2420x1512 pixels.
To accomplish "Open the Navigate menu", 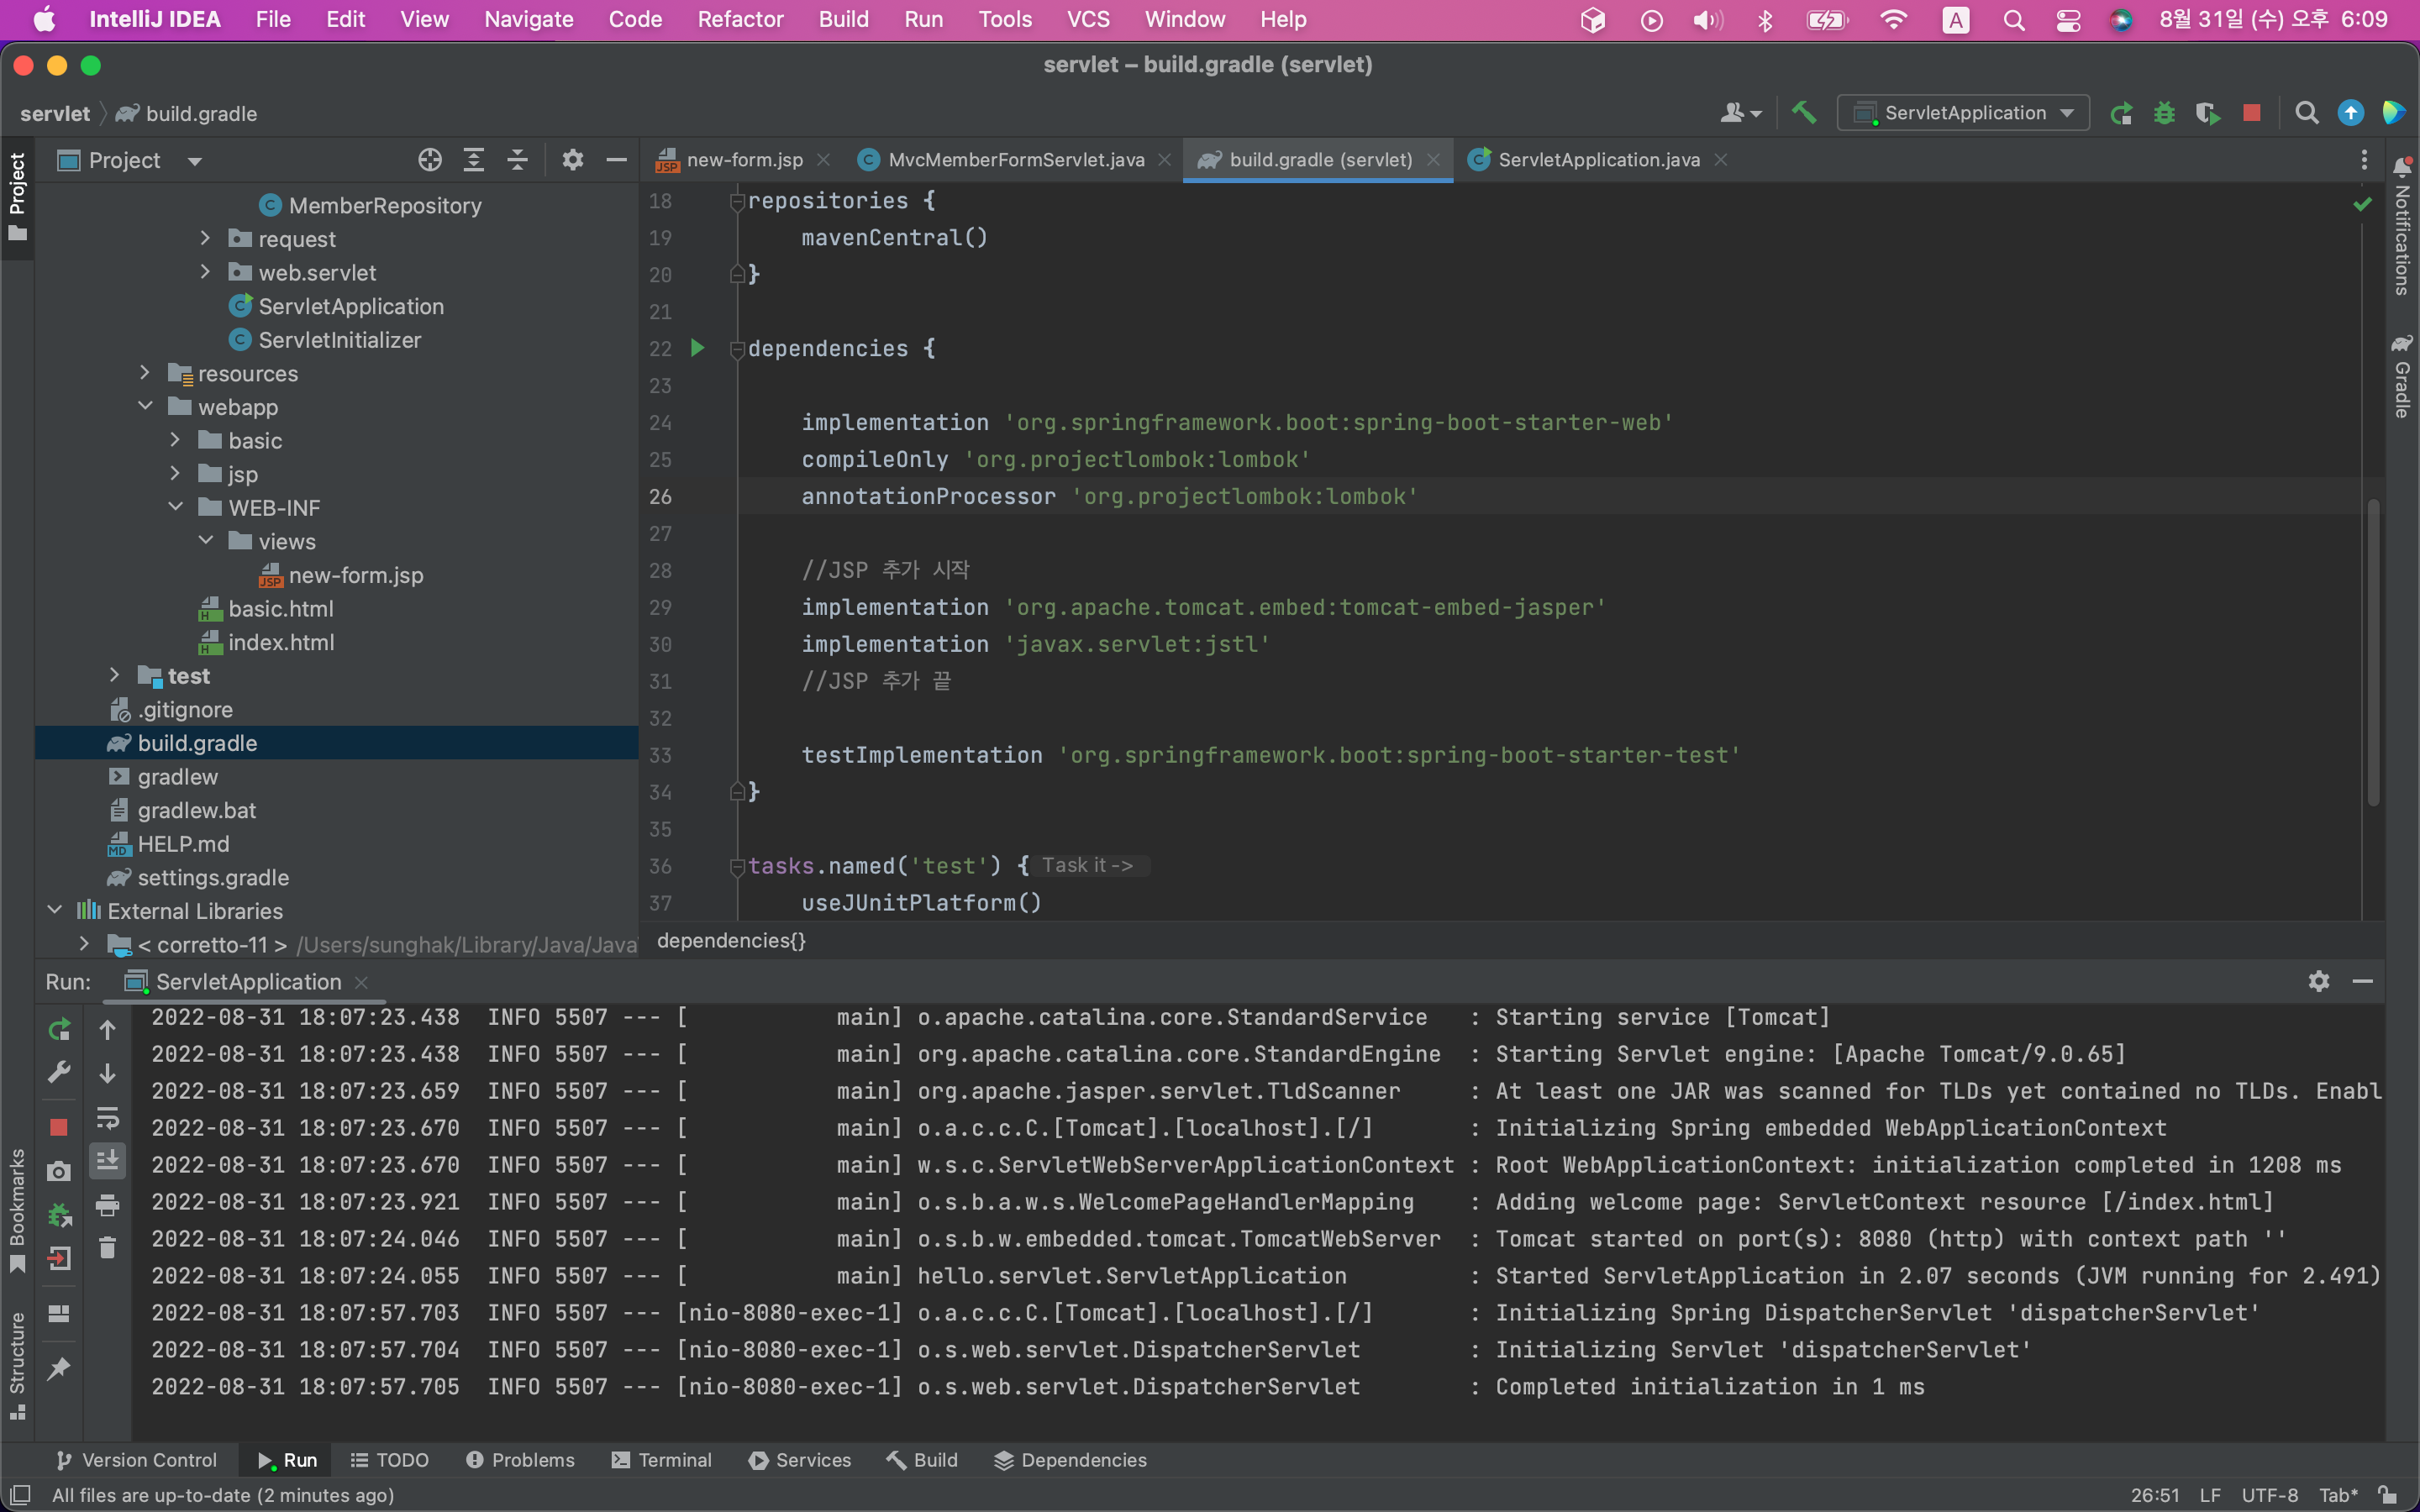I will point(528,19).
